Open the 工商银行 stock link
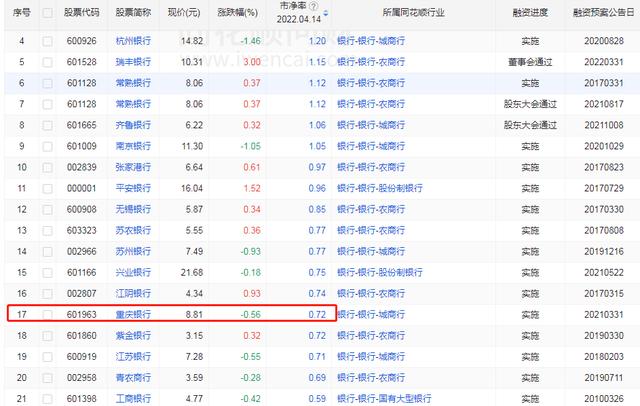640x406 pixels. point(133,399)
